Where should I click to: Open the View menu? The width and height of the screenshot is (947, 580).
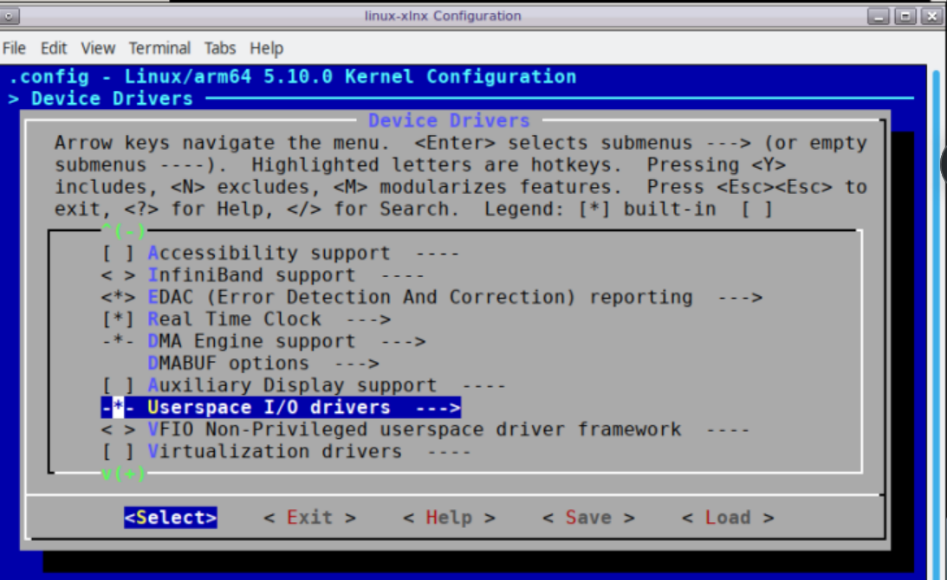pos(97,47)
